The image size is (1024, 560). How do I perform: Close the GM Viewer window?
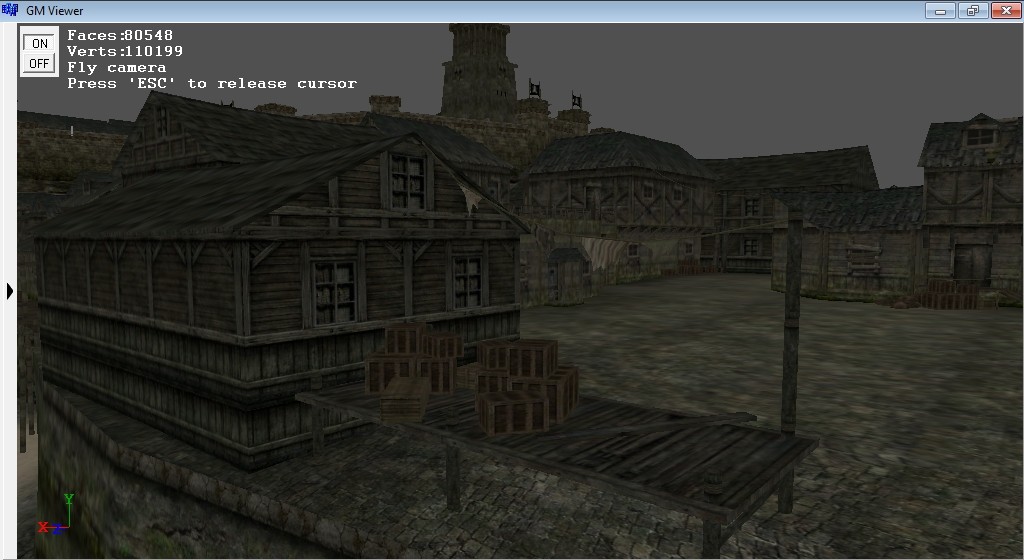click(1006, 10)
